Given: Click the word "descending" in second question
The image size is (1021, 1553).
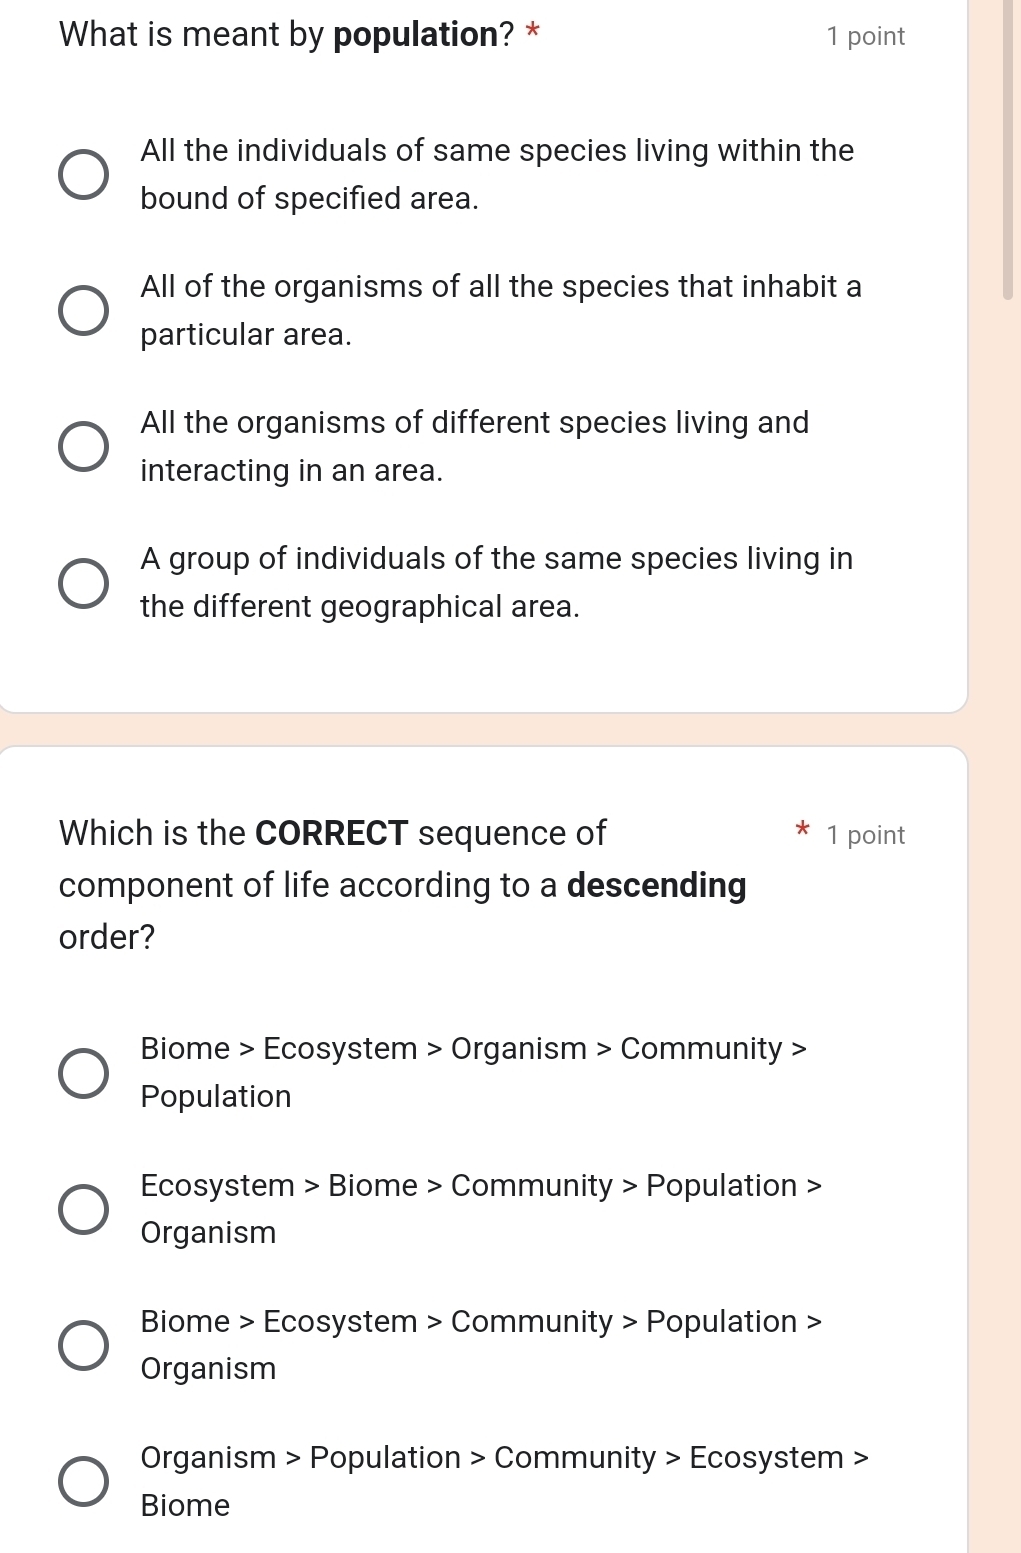Looking at the screenshot, I should point(655,886).
